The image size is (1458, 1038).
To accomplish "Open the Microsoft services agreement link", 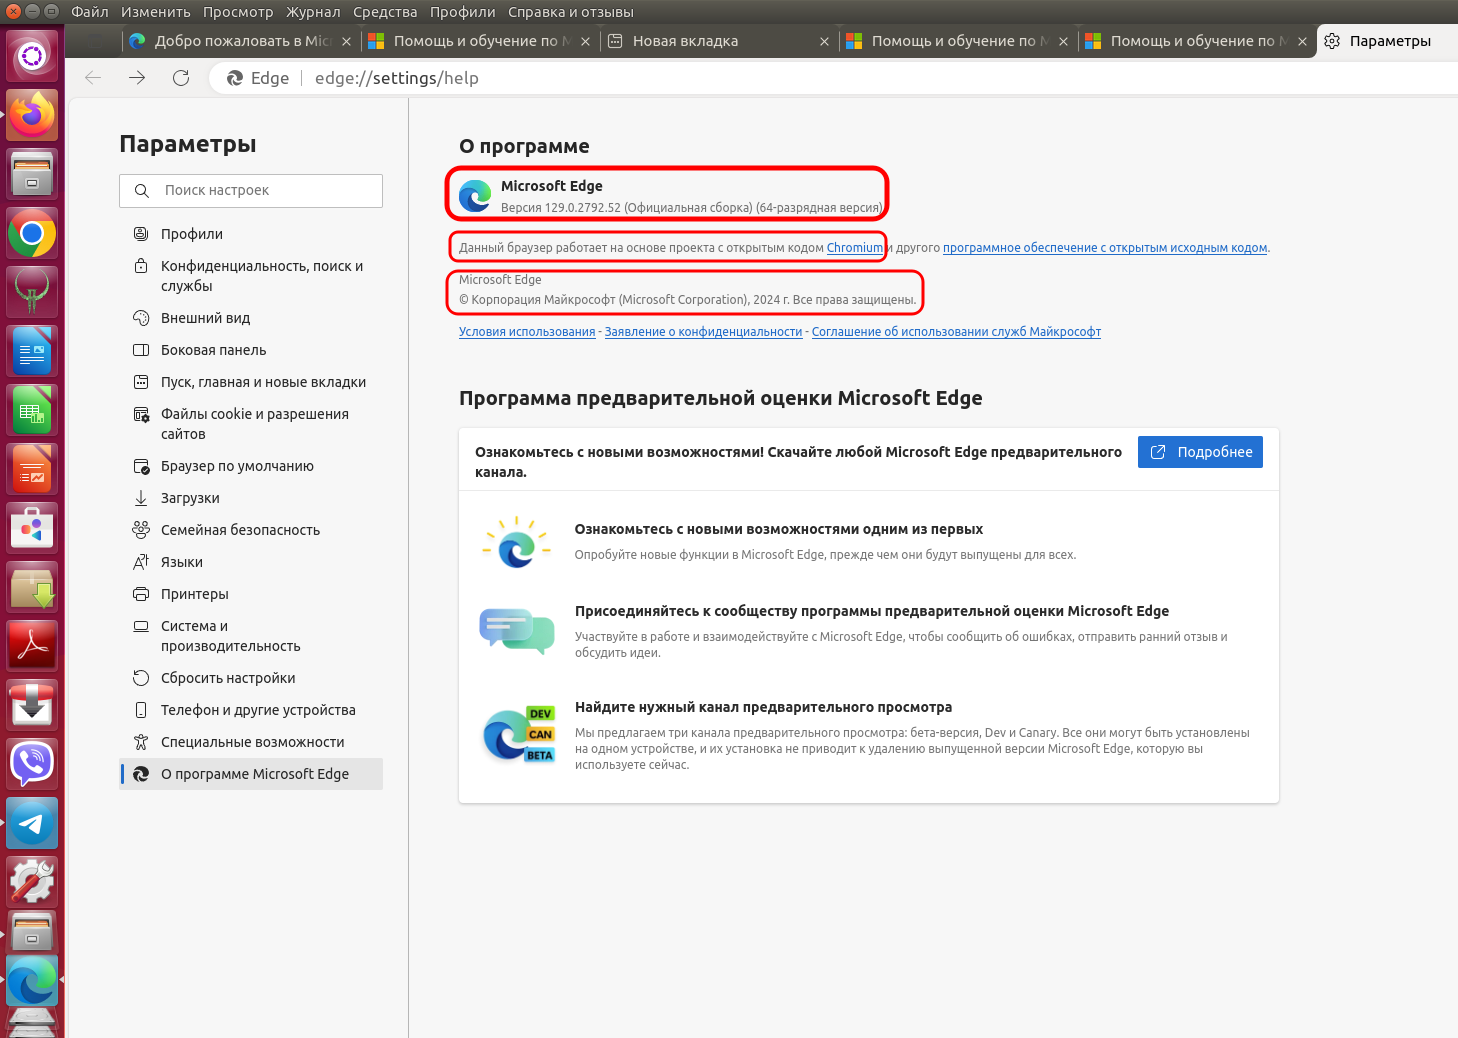I will tap(956, 332).
